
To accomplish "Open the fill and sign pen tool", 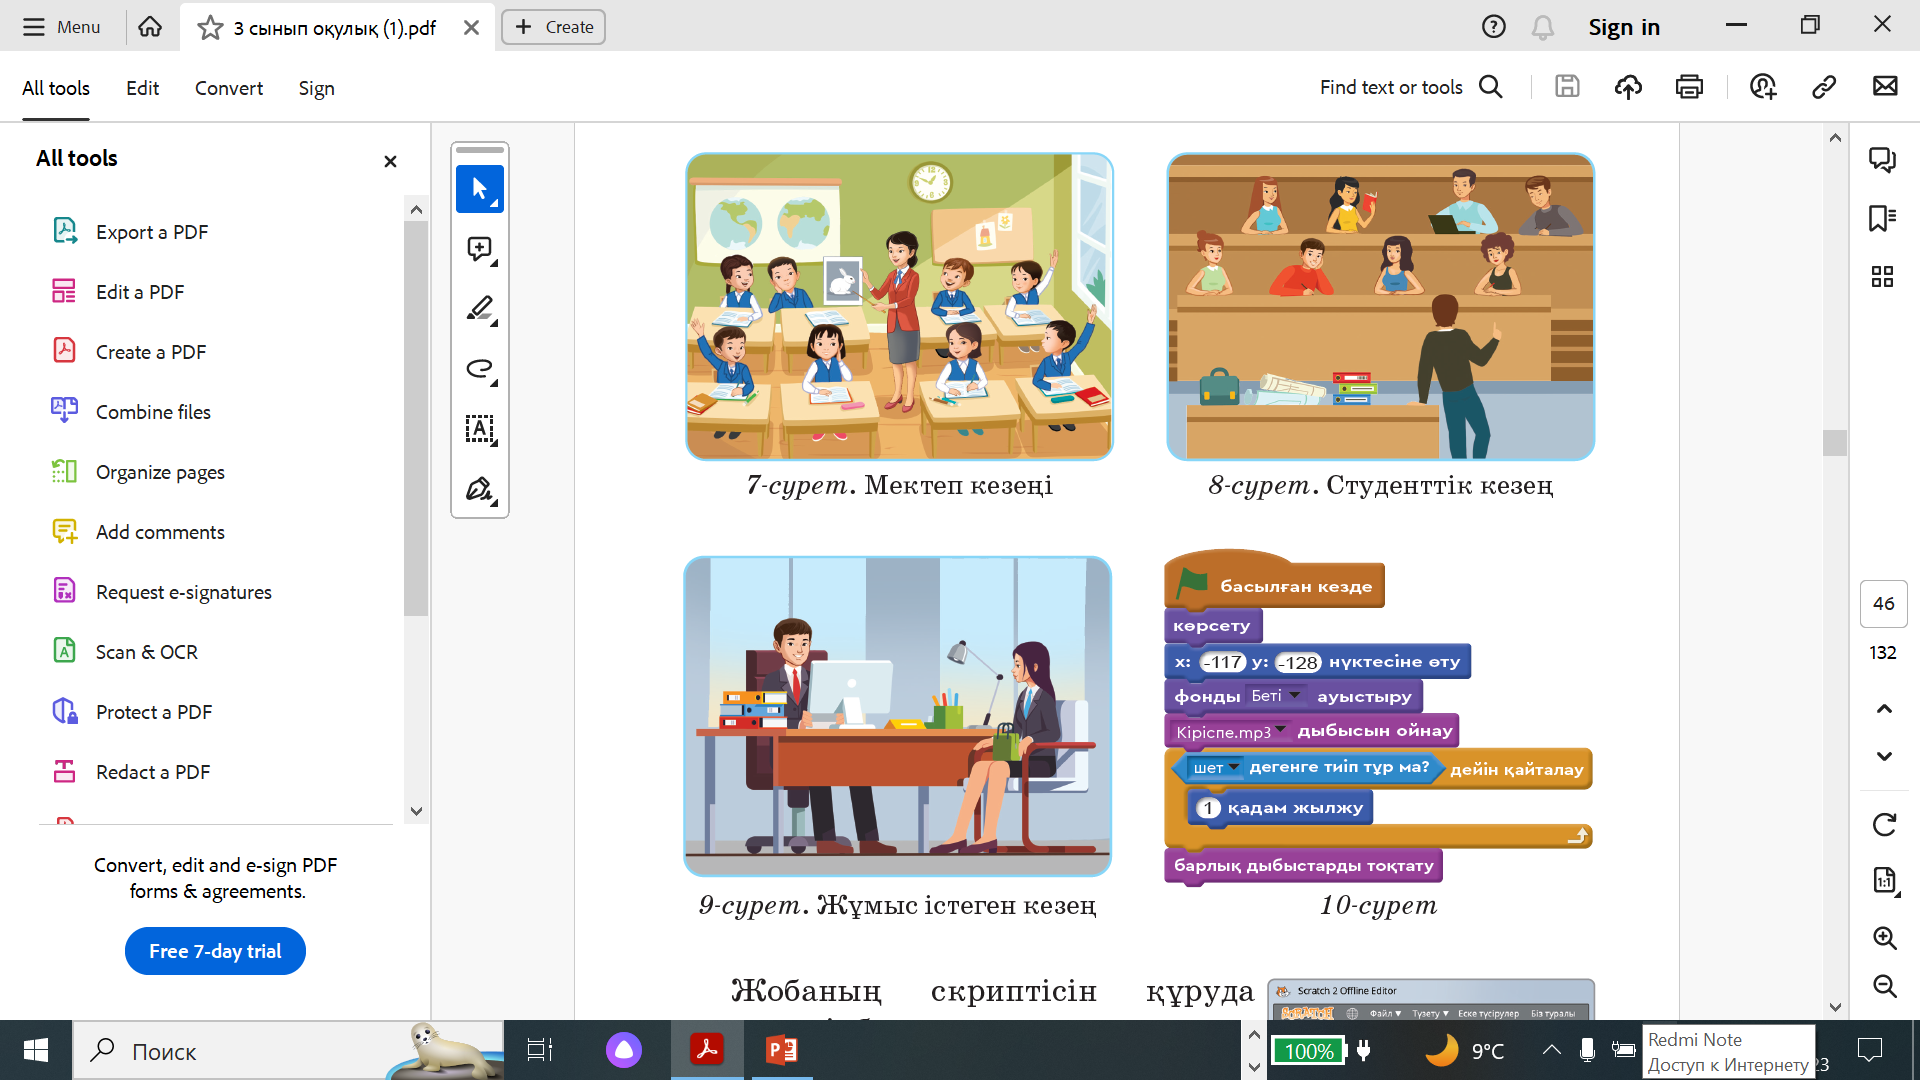I will [480, 489].
